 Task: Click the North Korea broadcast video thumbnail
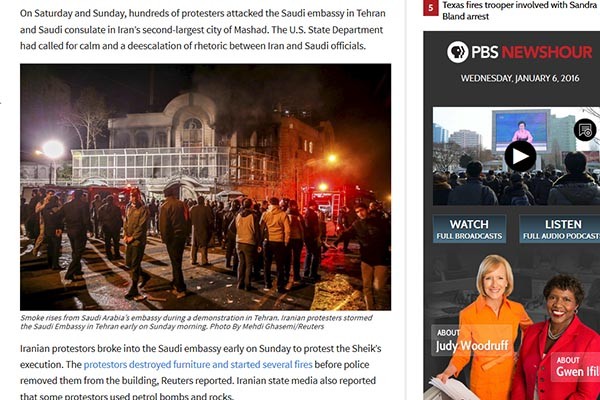(x=516, y=156)
